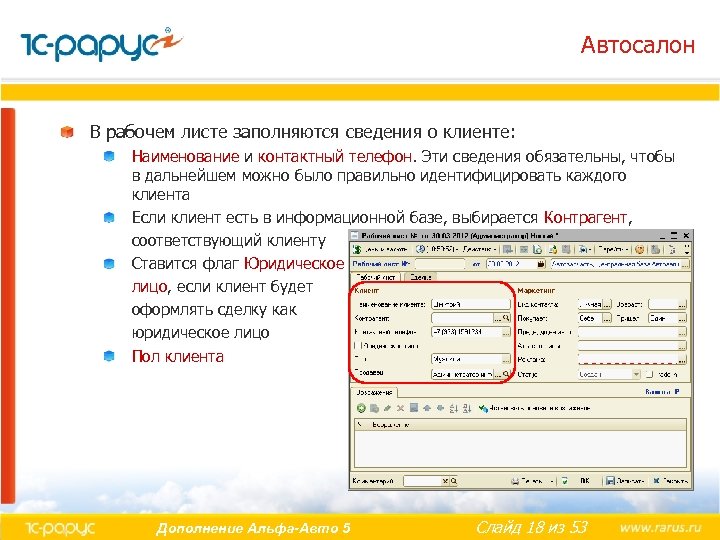Click pencil edit icon in list toolbar

tap(388, 408)
